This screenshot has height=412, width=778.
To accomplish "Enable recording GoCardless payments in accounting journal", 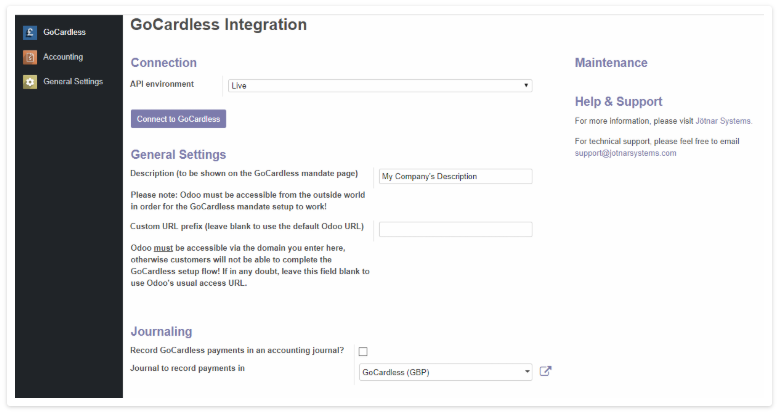I will pyautogui.click(x=363, y=351).
